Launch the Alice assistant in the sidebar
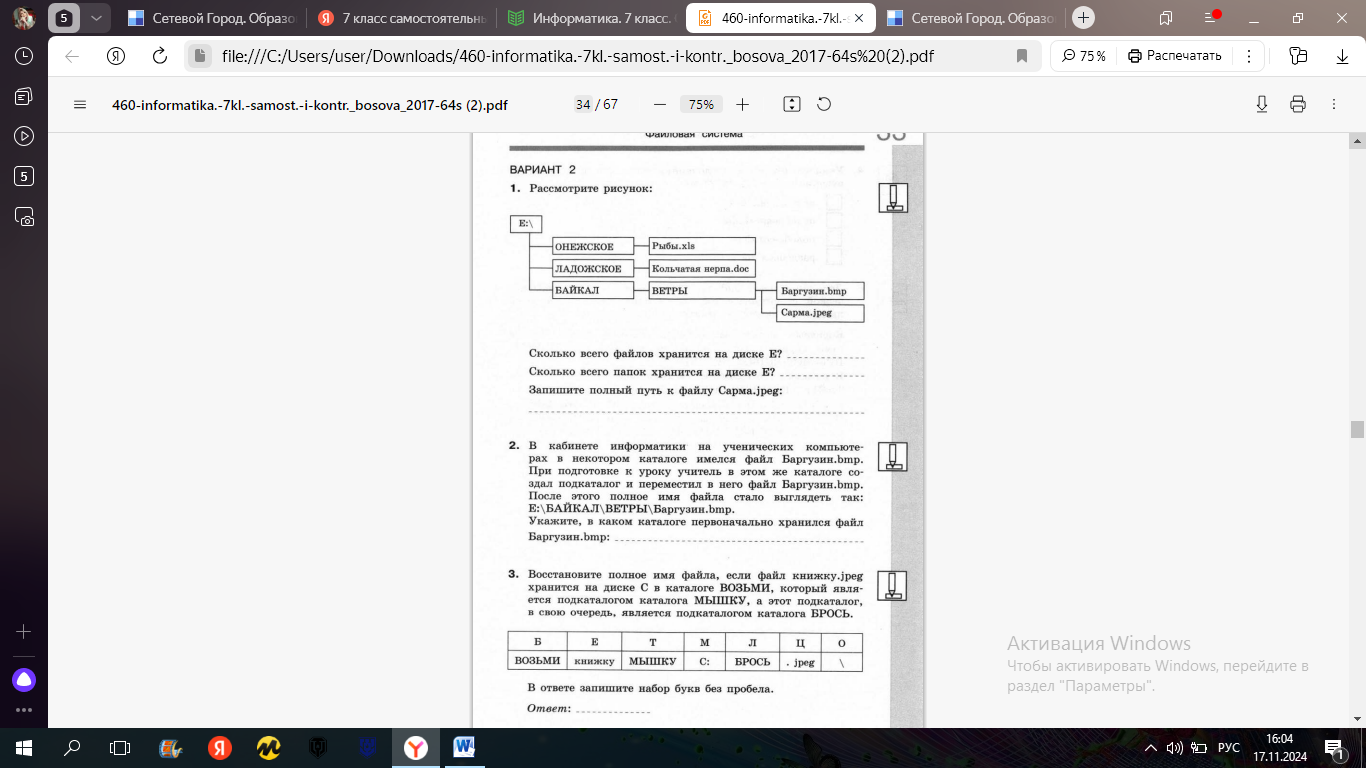1366x768 pixels. (24, 680)
